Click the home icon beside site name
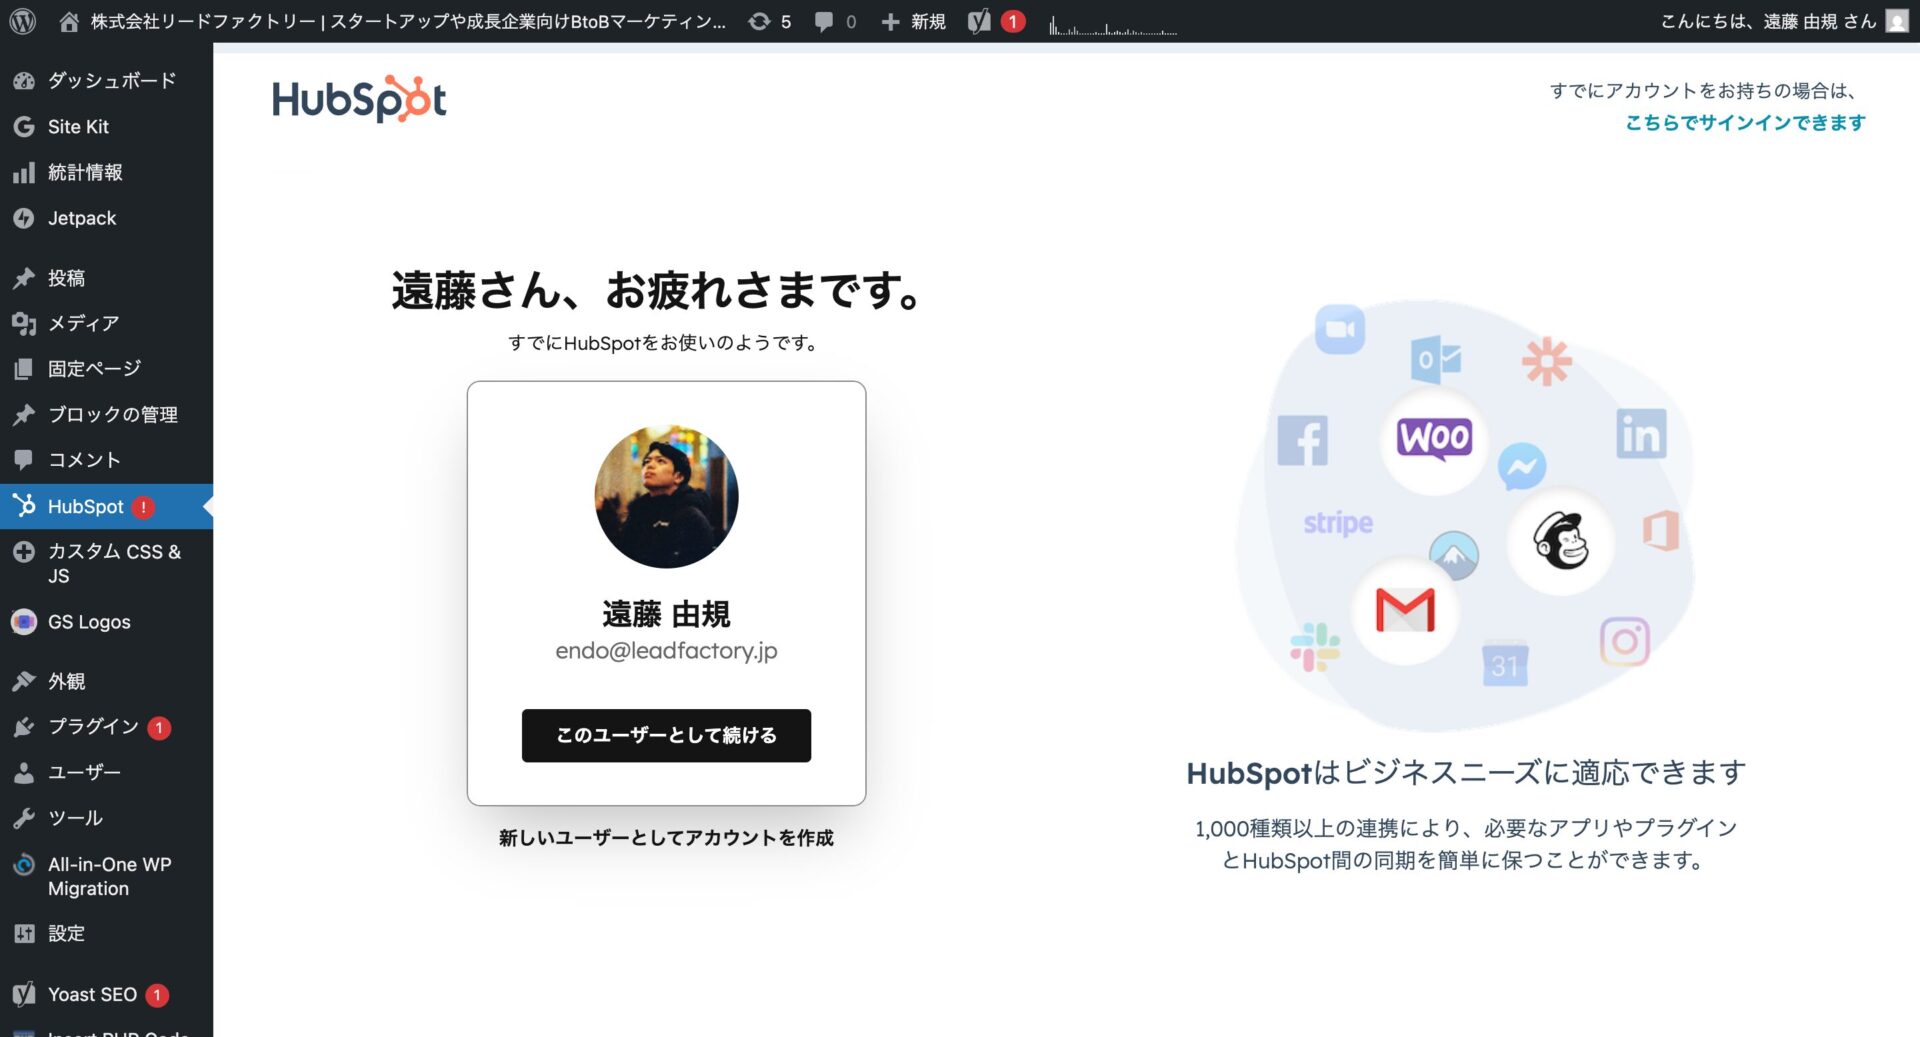 (69, 21)
